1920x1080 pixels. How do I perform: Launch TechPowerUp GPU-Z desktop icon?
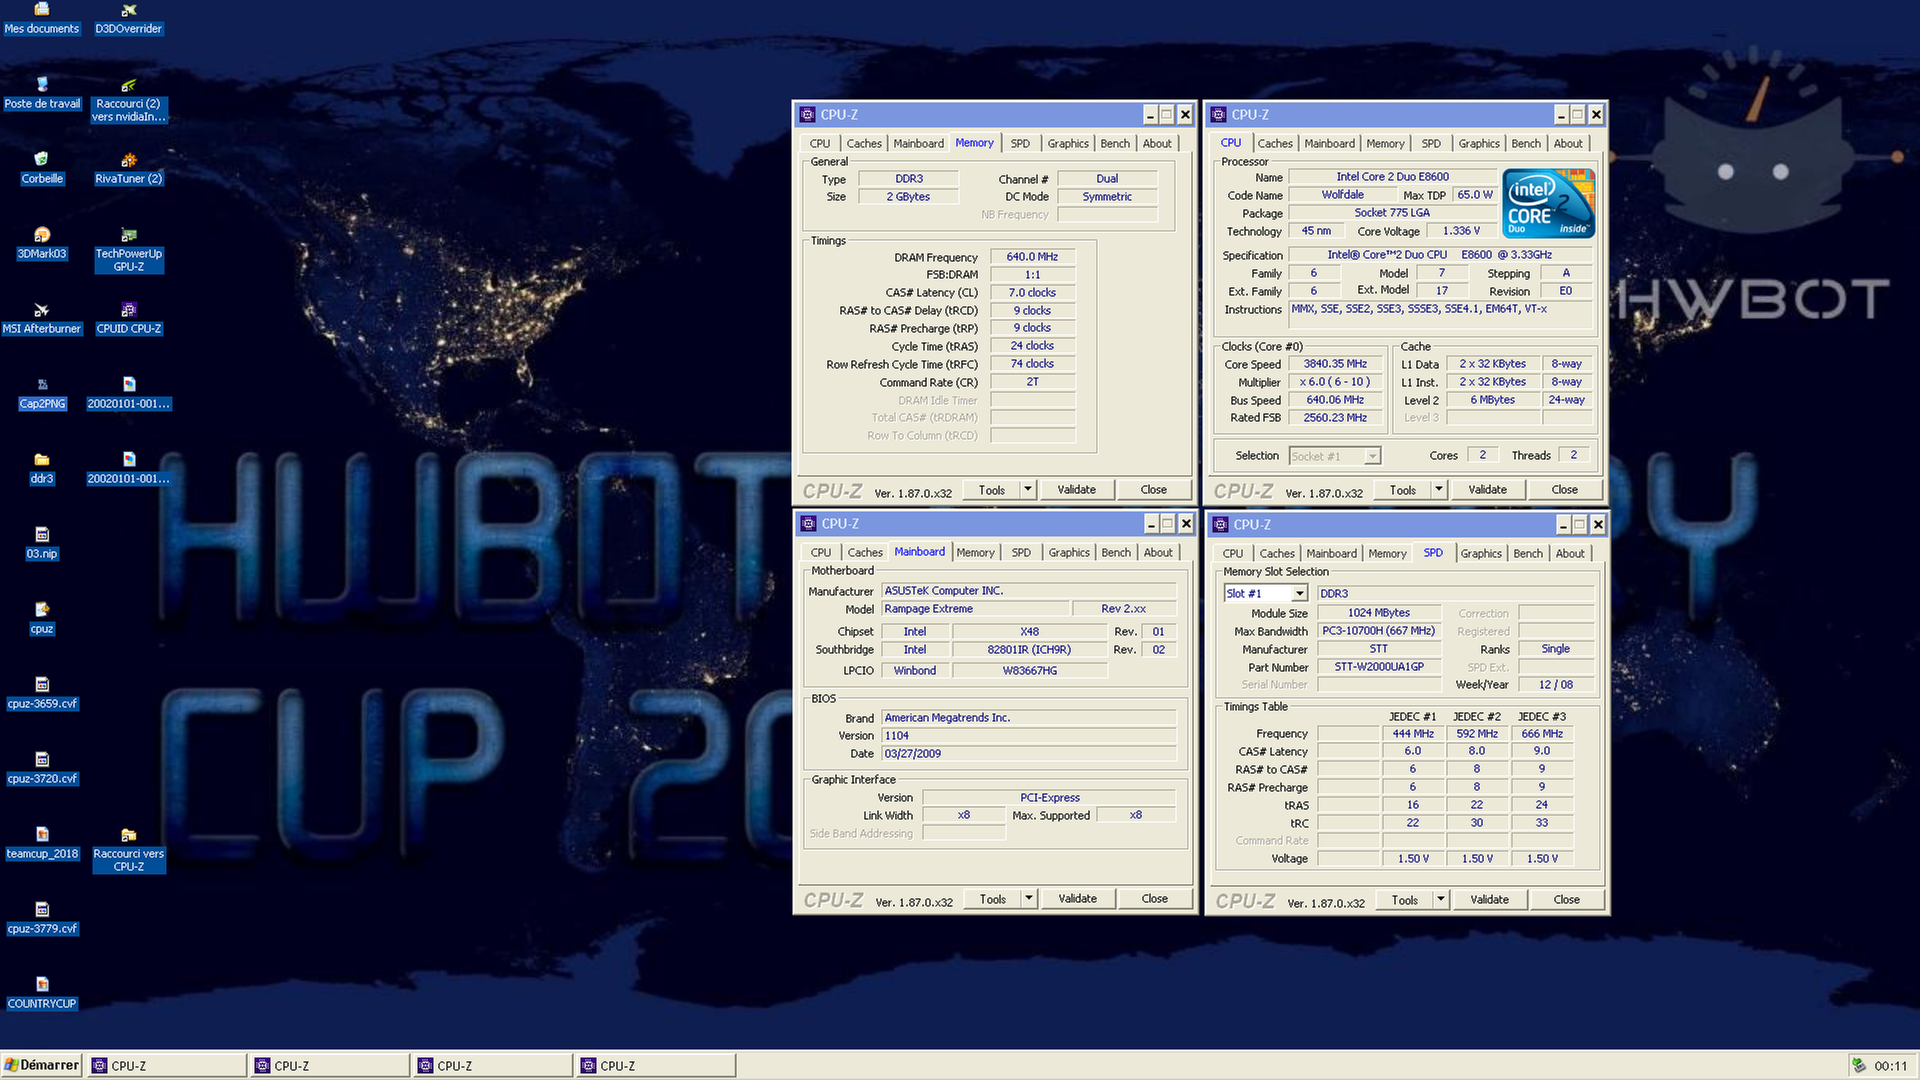[x=128, y=249]
